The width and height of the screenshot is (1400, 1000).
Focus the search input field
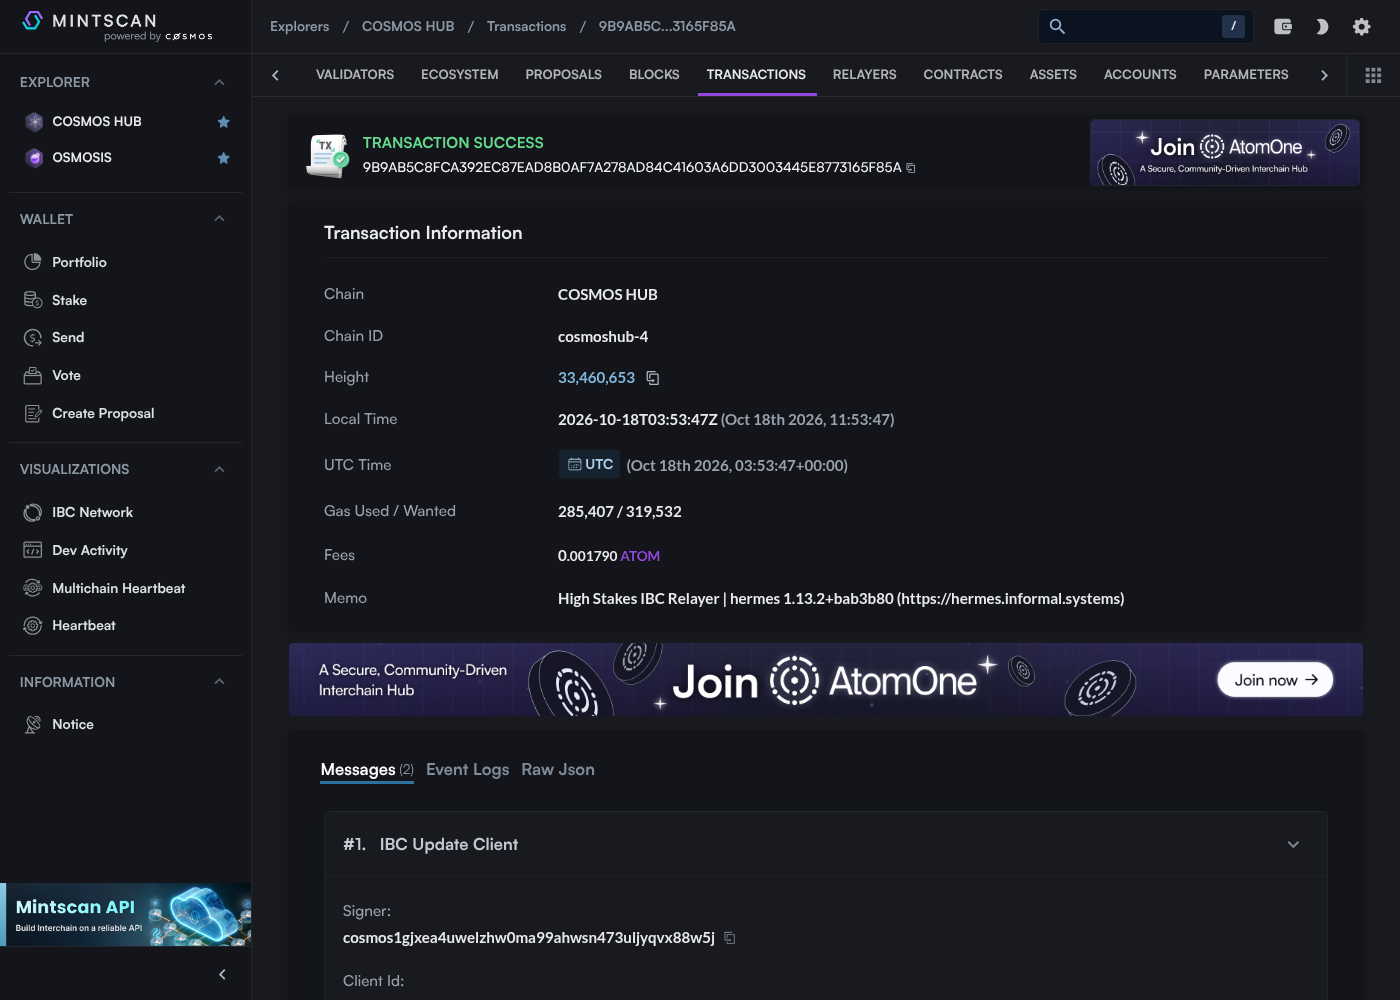[x=1146, y=27]
